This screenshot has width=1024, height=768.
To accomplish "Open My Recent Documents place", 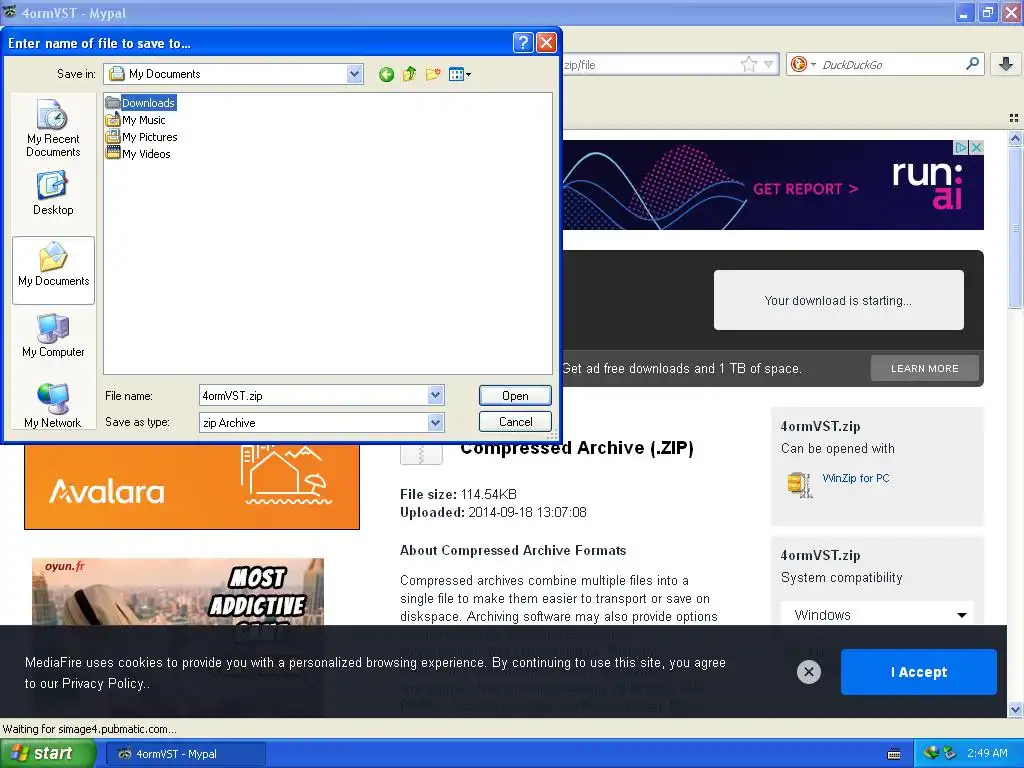I will [53, 129].
